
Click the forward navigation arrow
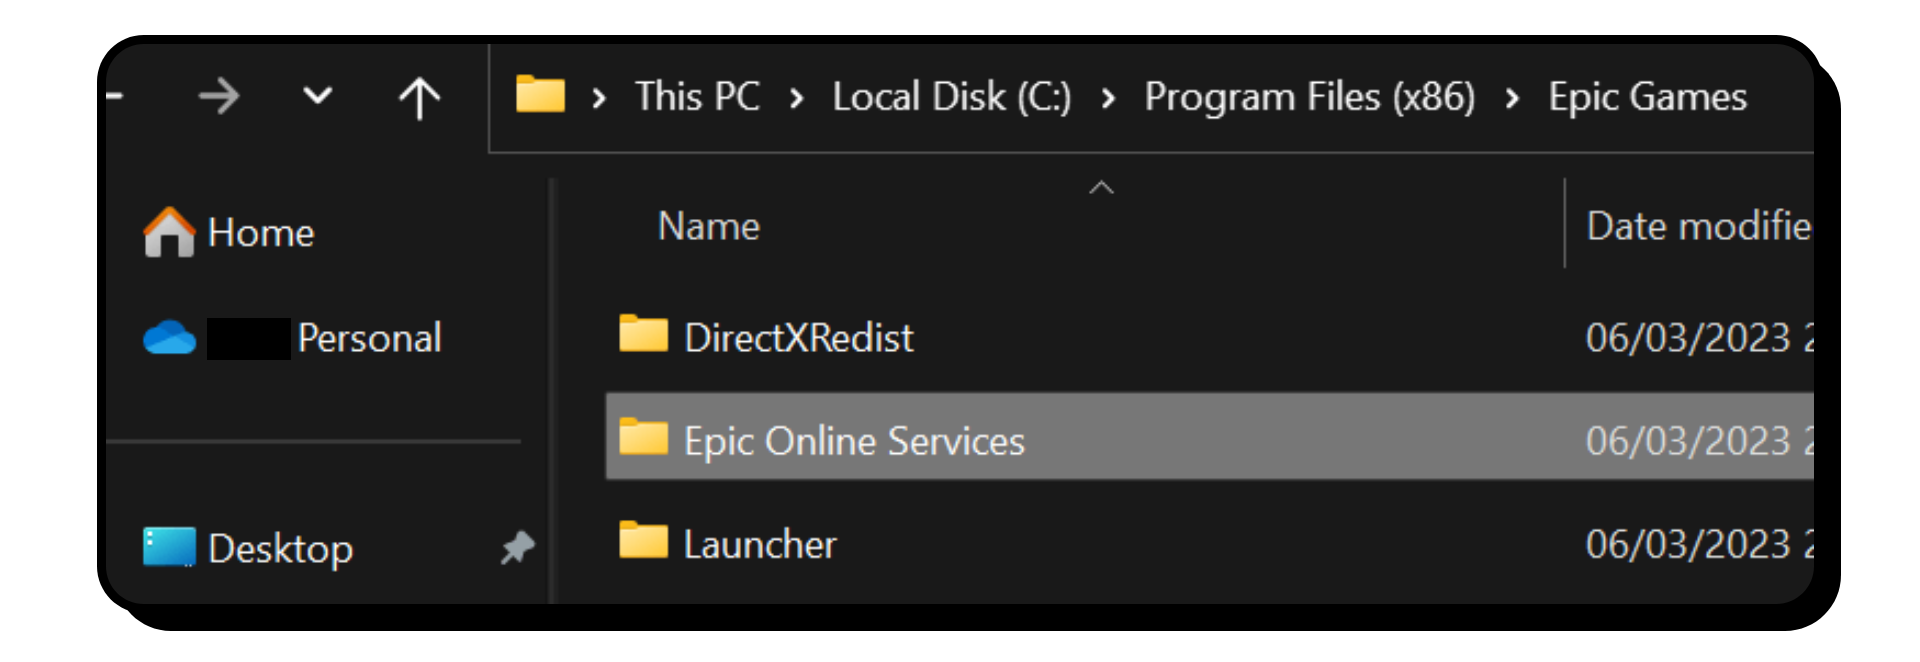pos(219,97)
